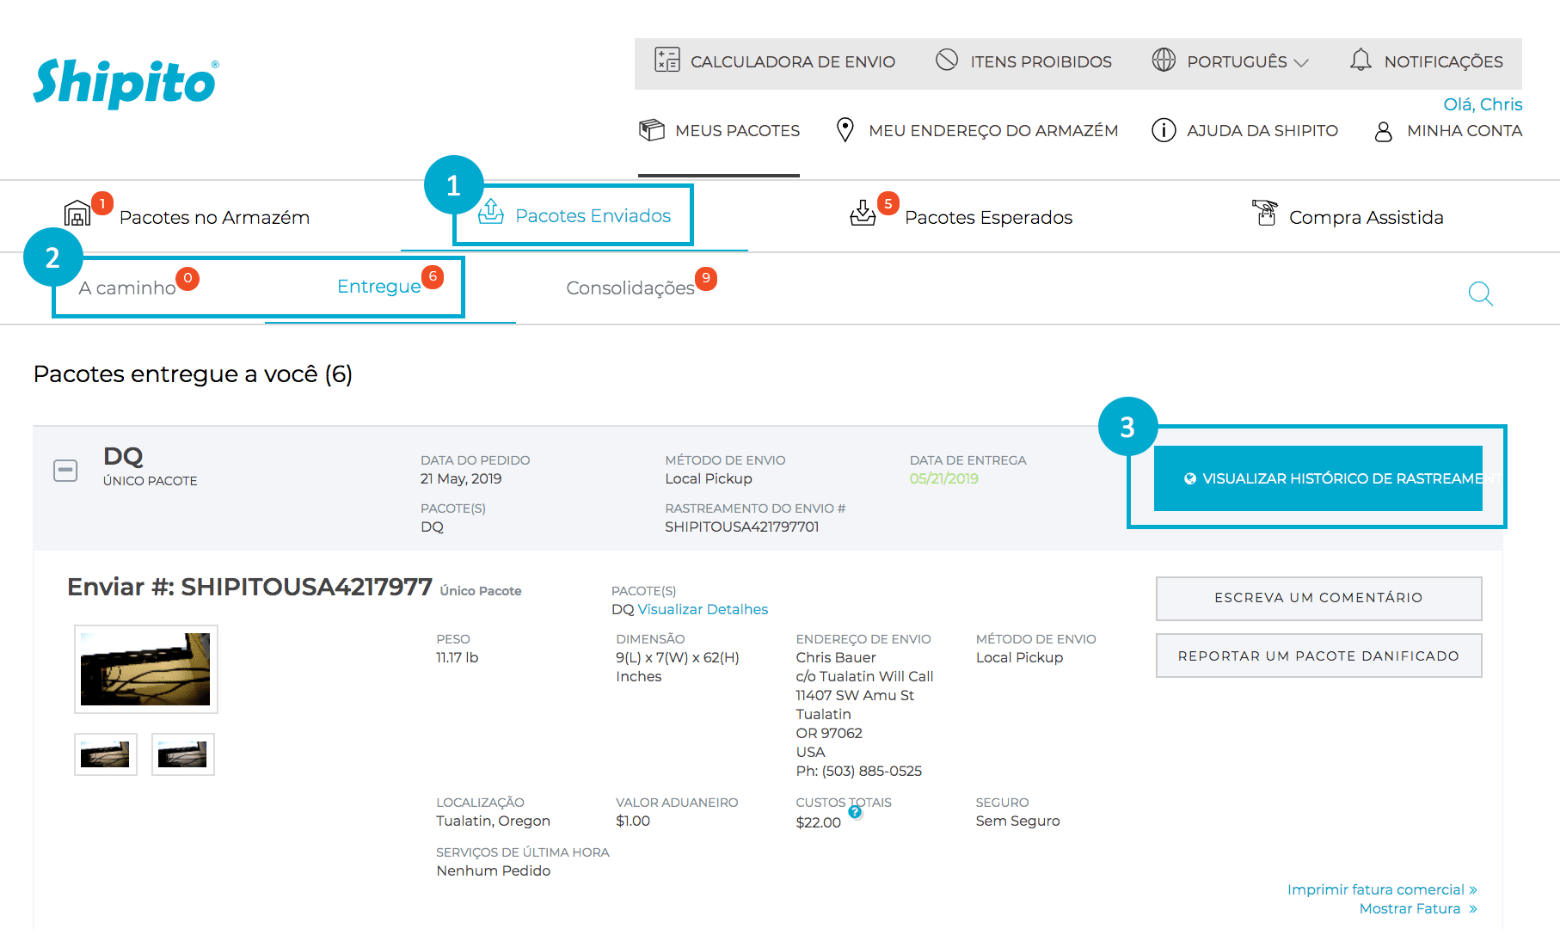
Task: Click the Mostrar Fatura link
Action: coord(1418,909)
